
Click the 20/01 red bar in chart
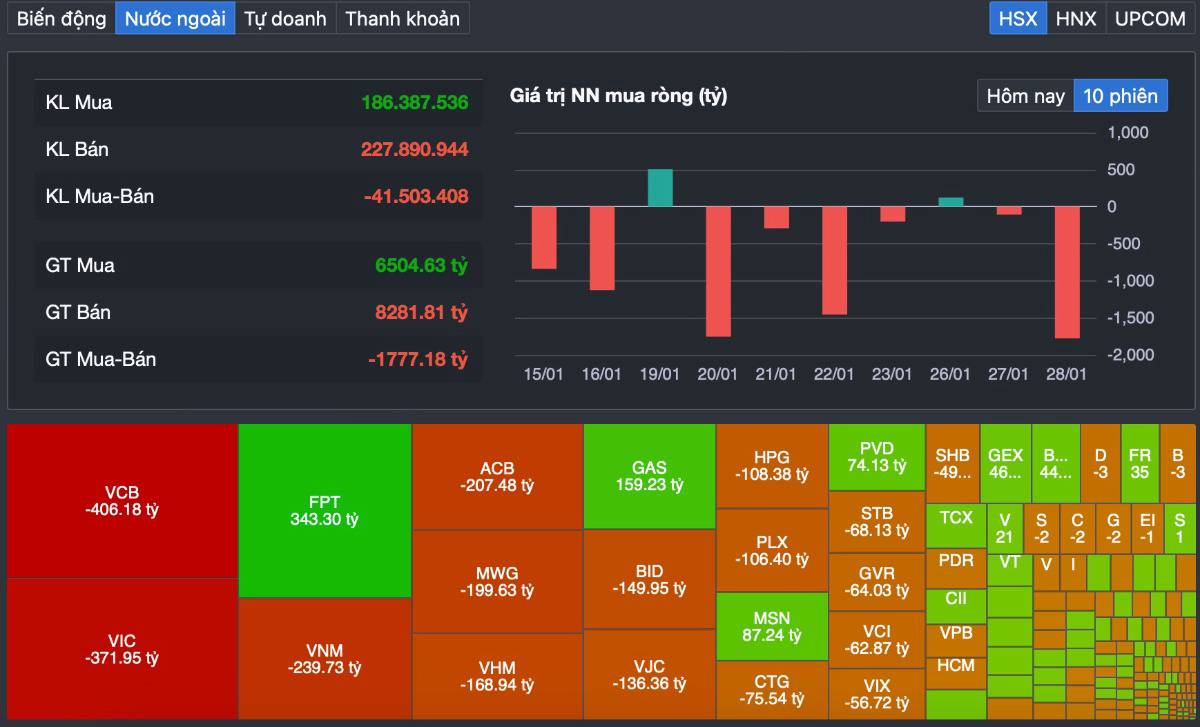coord(718,271)
